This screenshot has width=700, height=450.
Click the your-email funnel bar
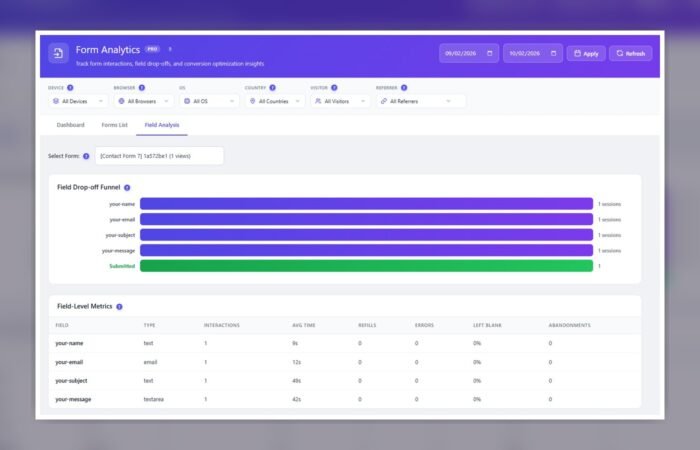click(367, 219)
